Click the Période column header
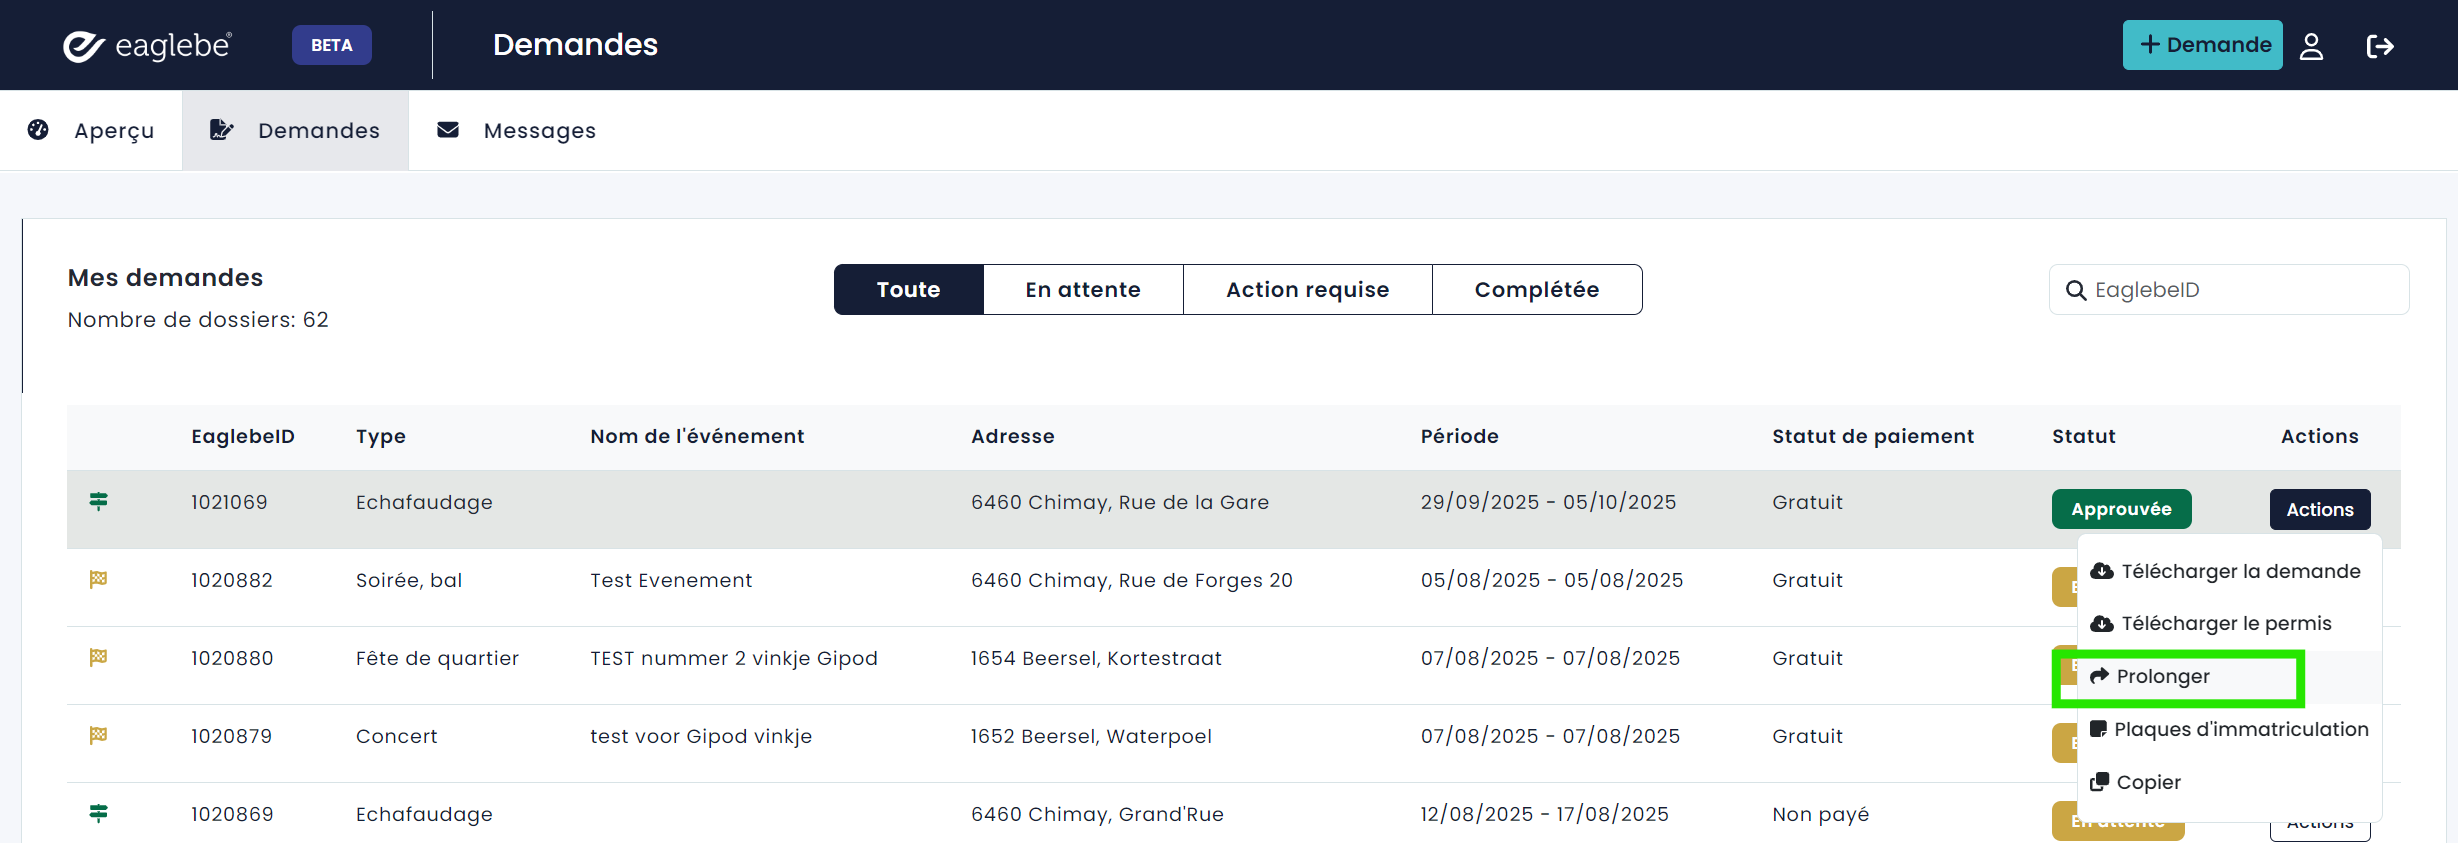 1460,436
